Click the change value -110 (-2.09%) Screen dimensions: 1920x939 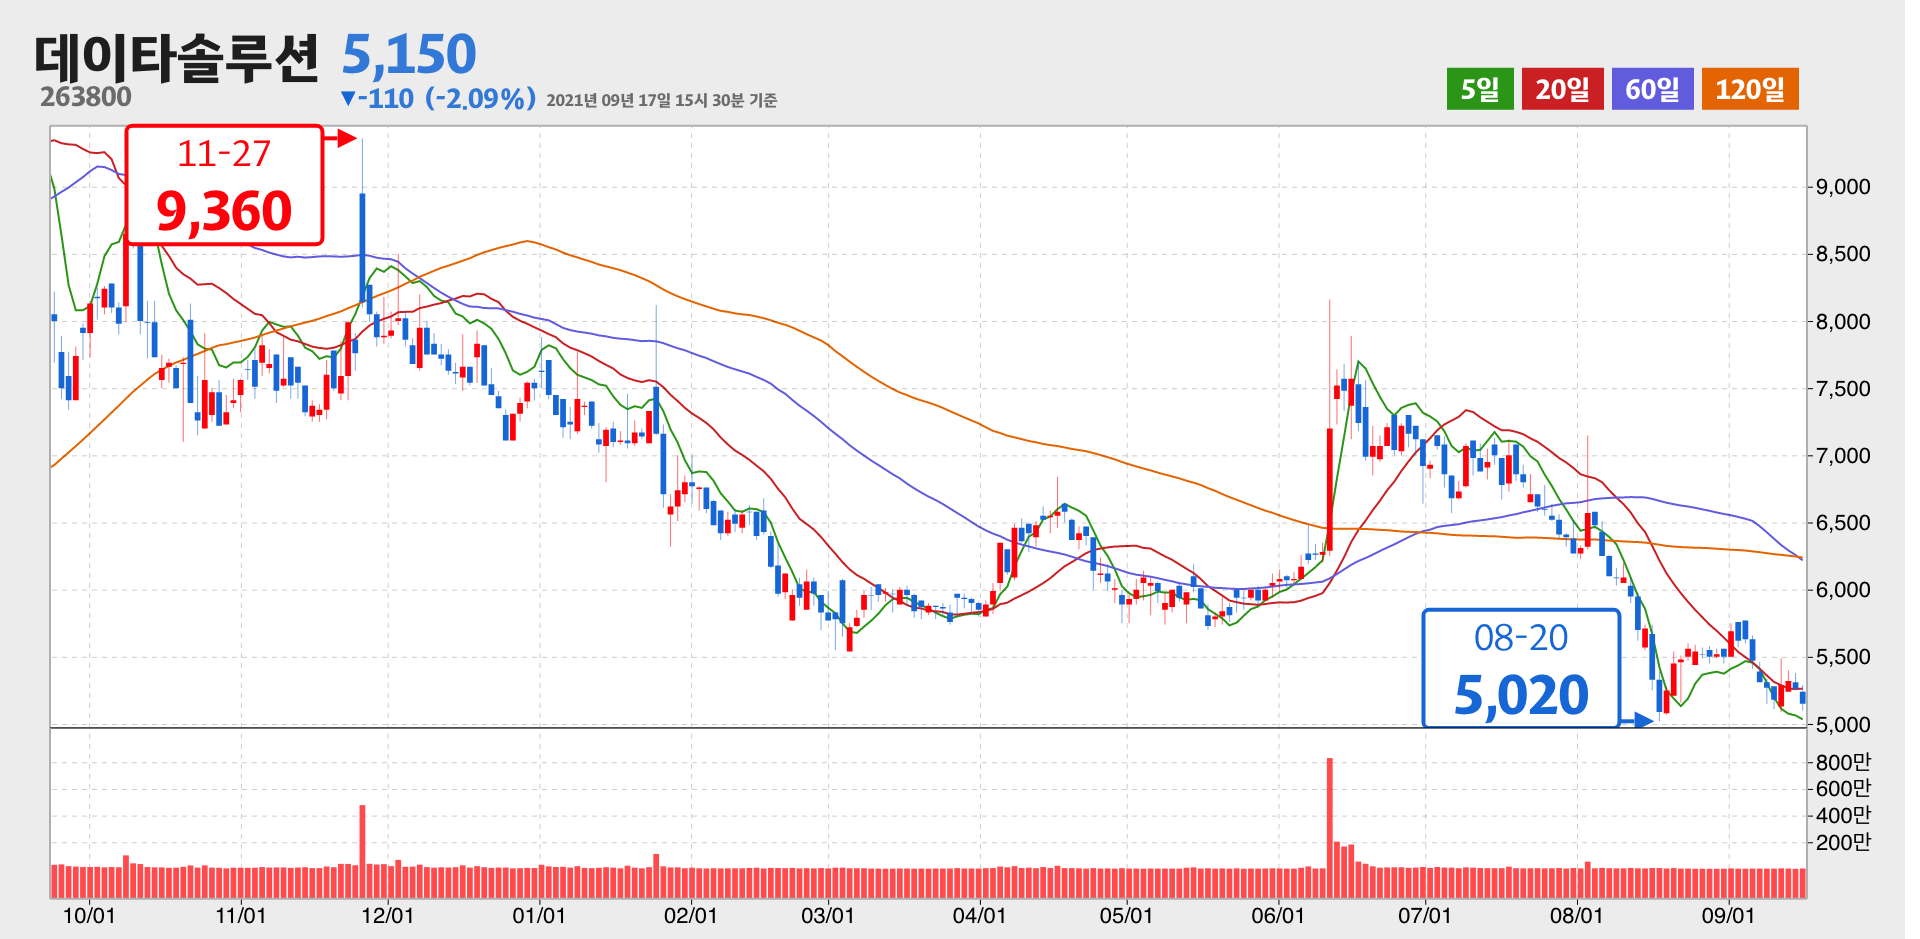tap(438, 98)
